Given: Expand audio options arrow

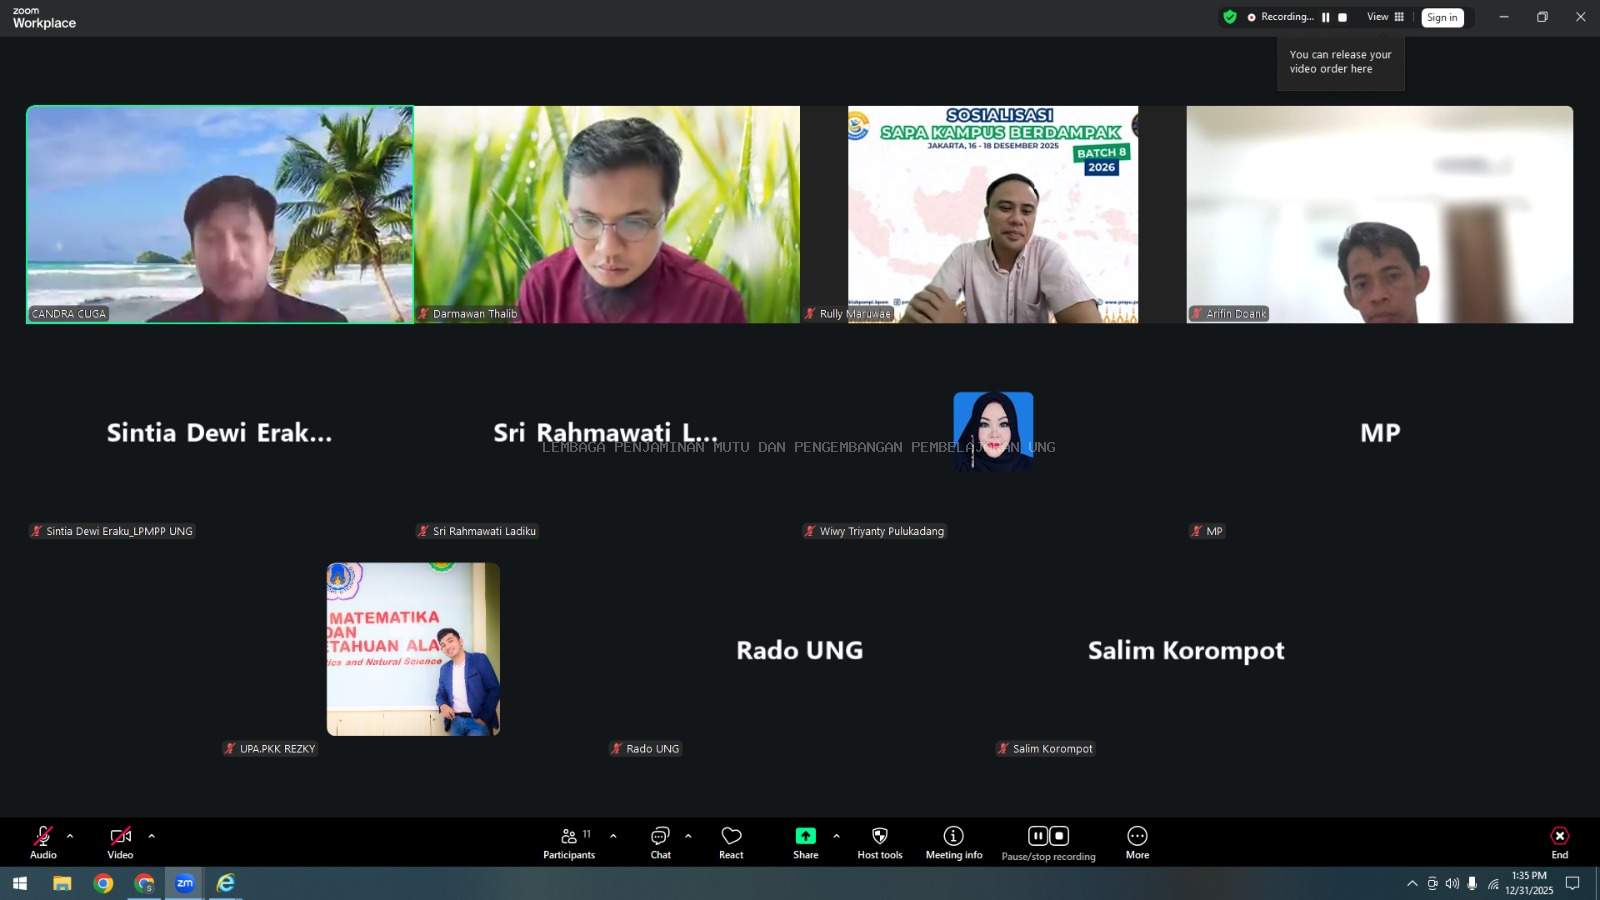Looking at the screenshot, I should 70,836.
